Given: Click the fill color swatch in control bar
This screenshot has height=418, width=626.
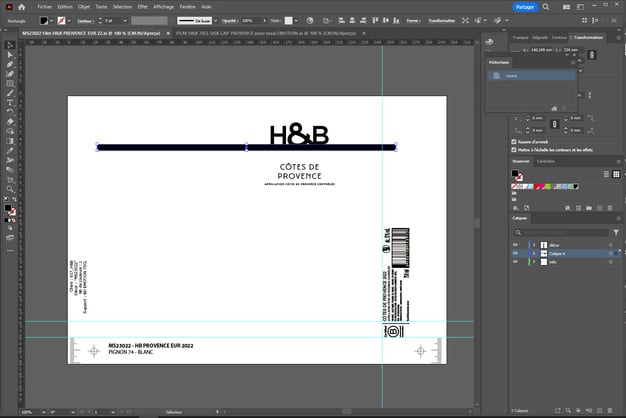Looking at the screenshot, I should pos(44,21).
